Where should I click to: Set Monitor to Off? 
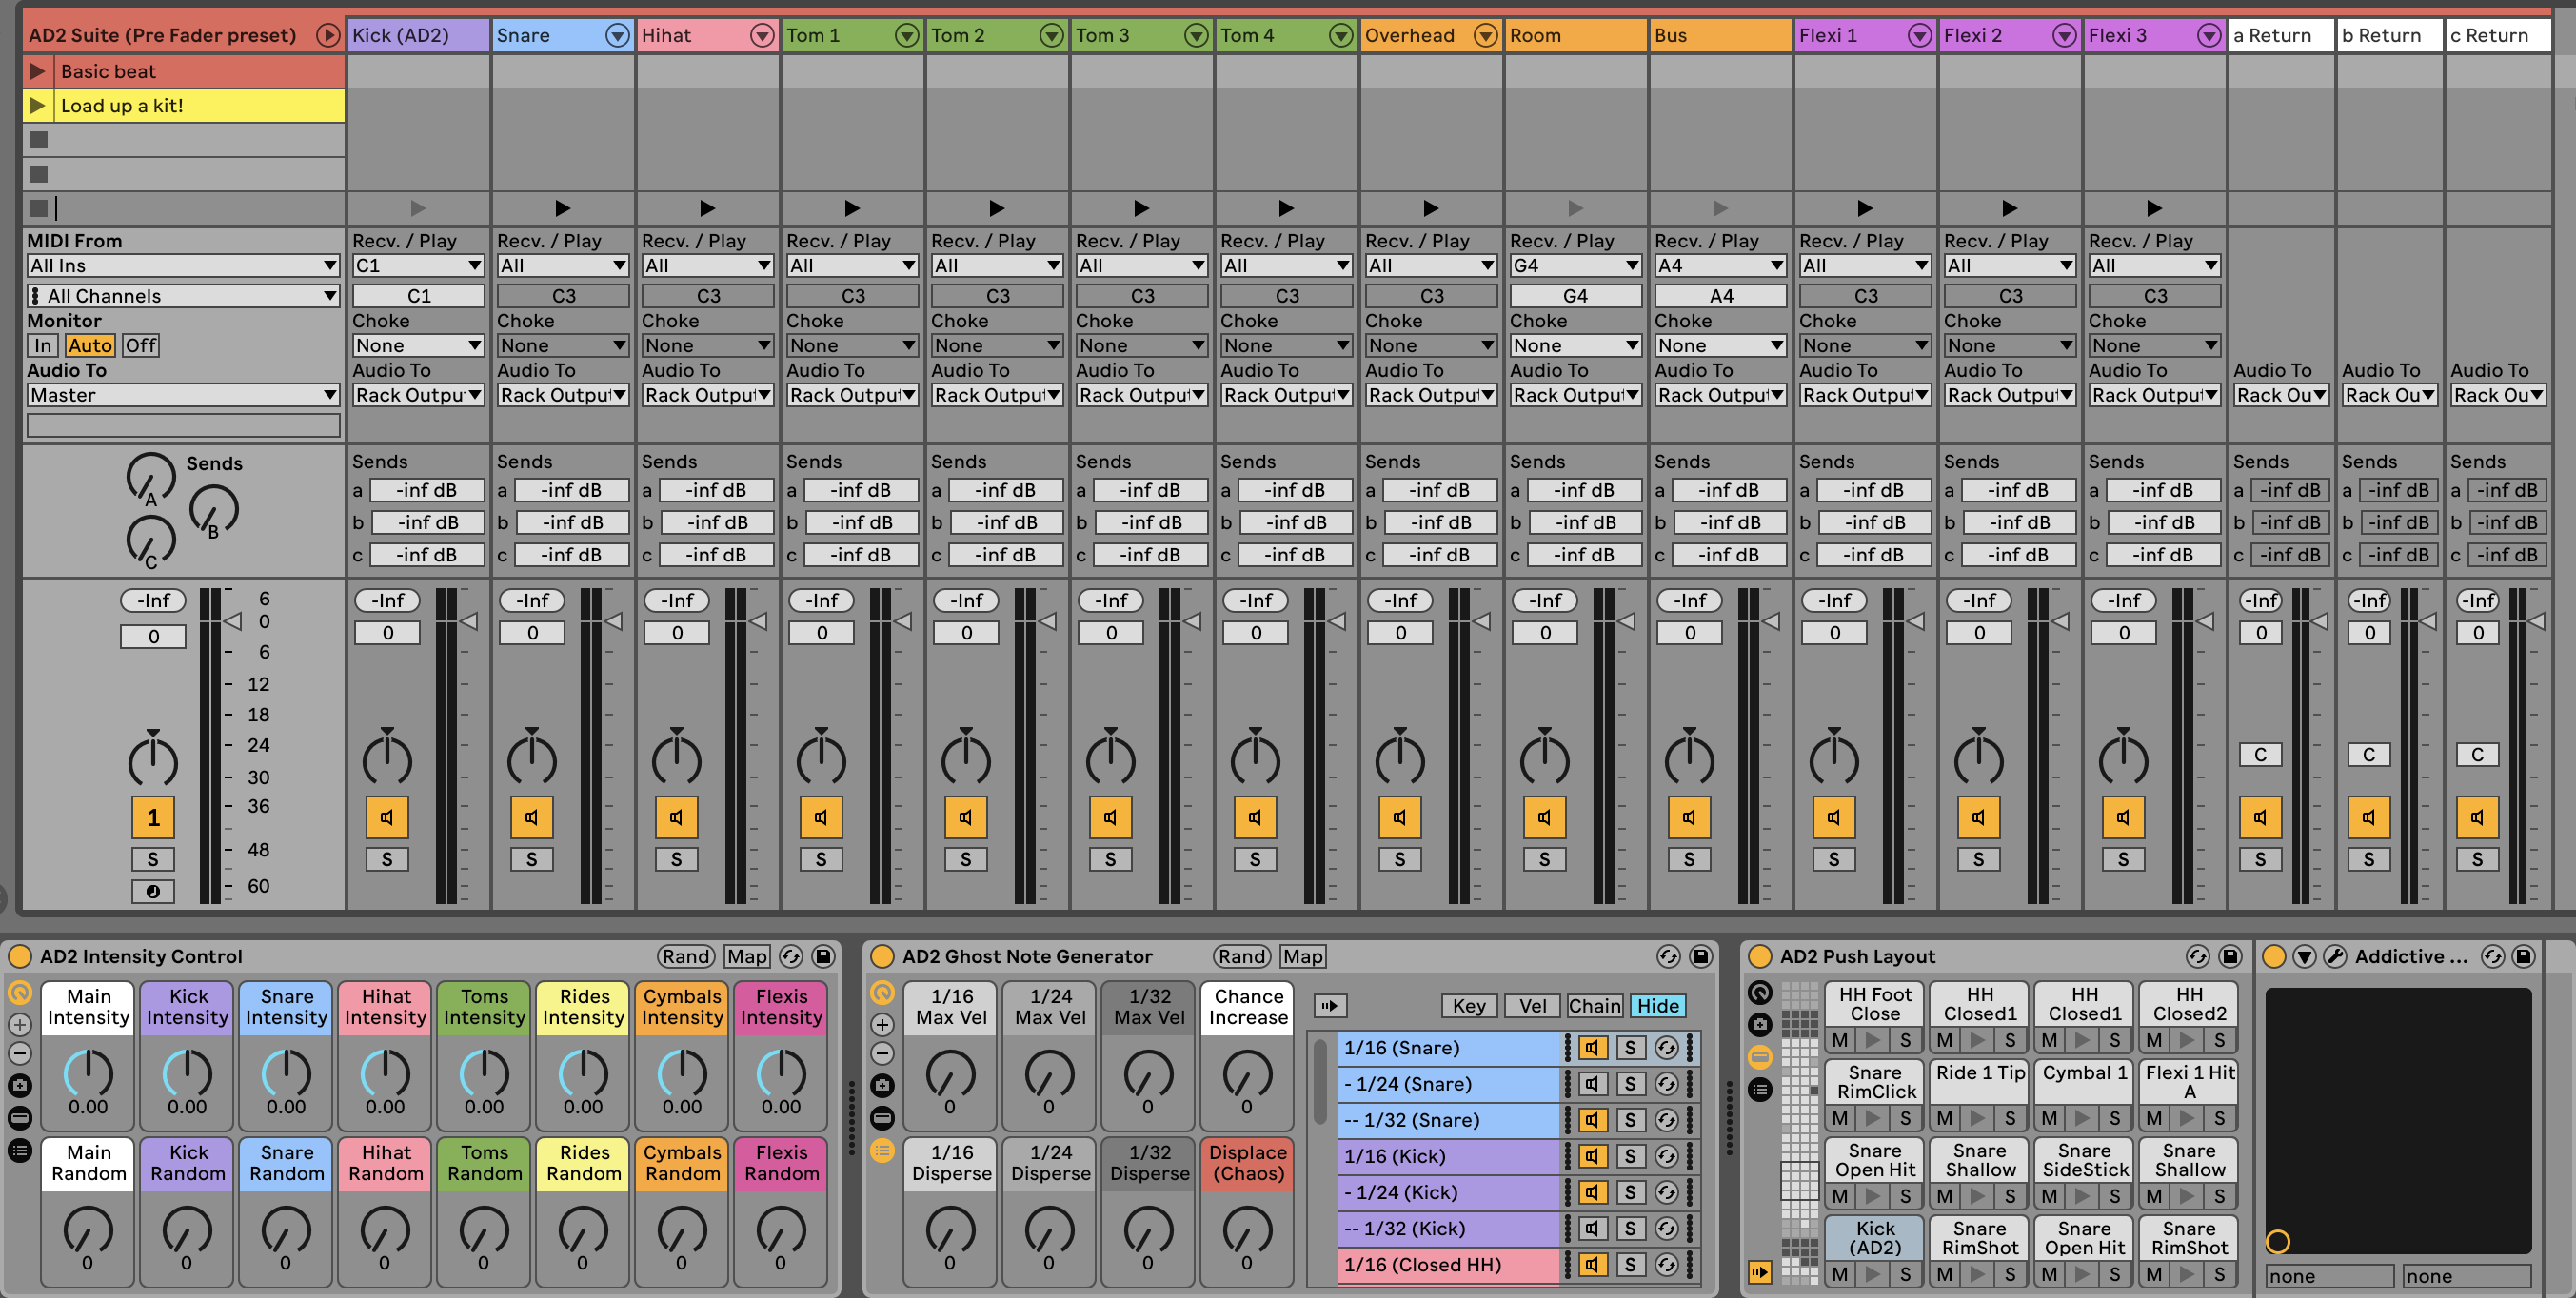click(x=140, y=345)
